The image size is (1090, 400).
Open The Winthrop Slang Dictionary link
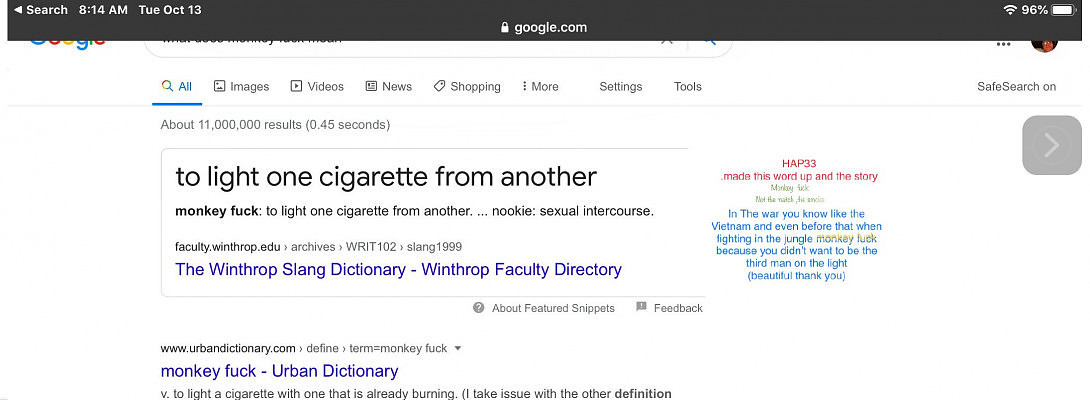[398, 269]
